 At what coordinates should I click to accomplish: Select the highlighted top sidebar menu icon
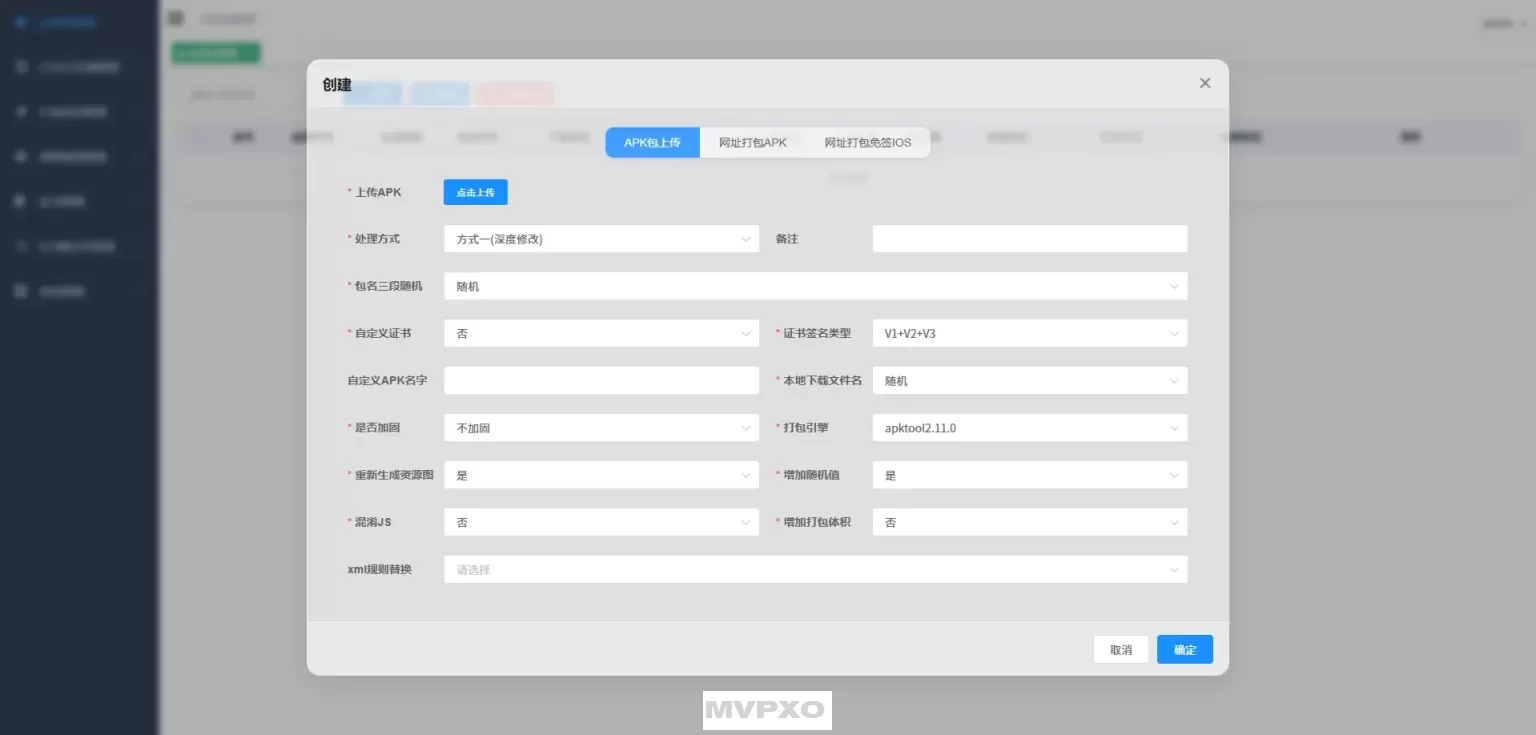(x=18, y=22)
